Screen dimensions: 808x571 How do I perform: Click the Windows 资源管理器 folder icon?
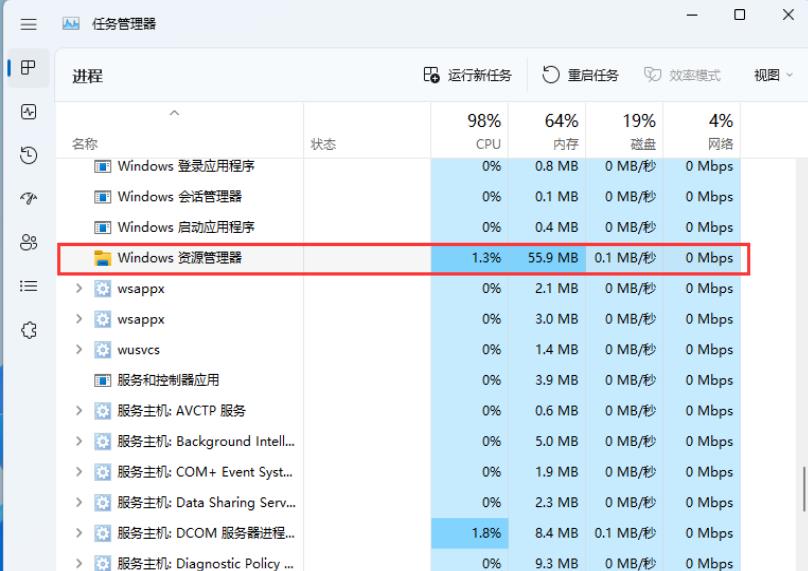pos(103,258)
